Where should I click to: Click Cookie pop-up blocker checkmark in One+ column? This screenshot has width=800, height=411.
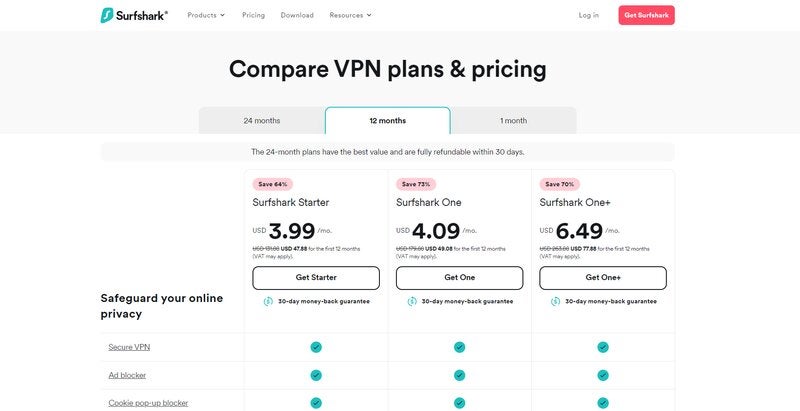(603, 402)
